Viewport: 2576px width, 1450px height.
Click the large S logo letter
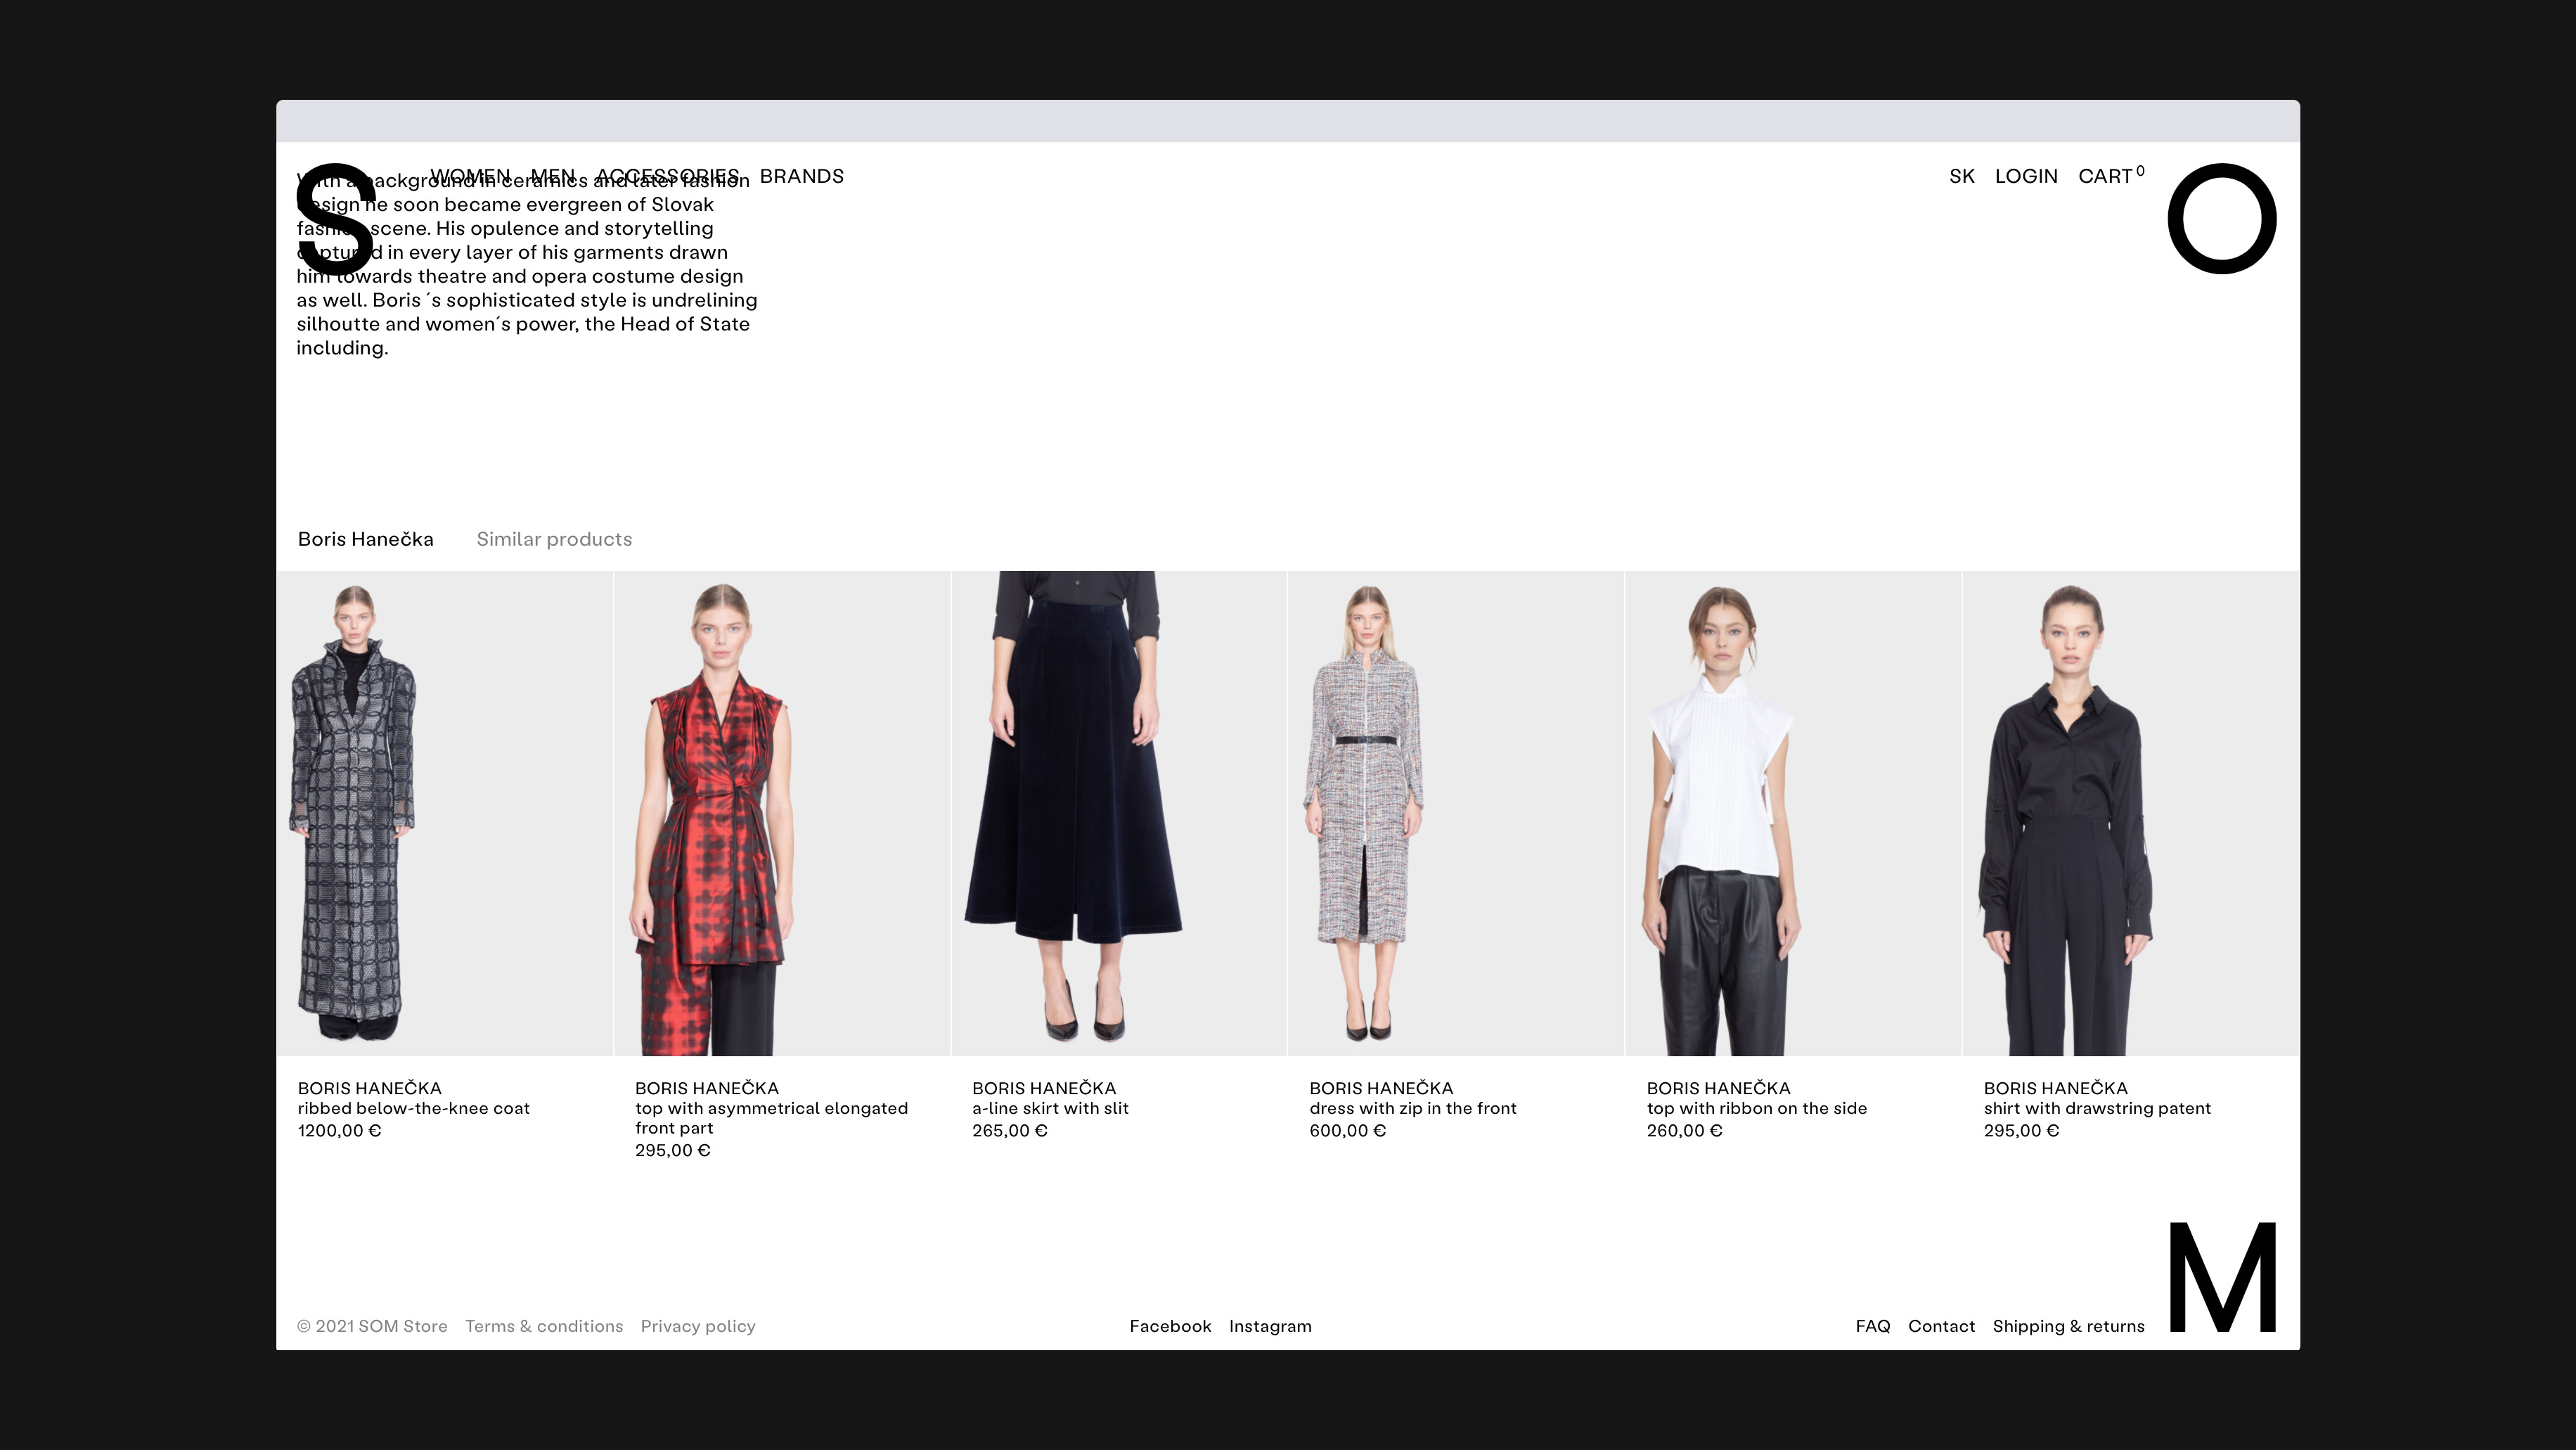point(336,219)
